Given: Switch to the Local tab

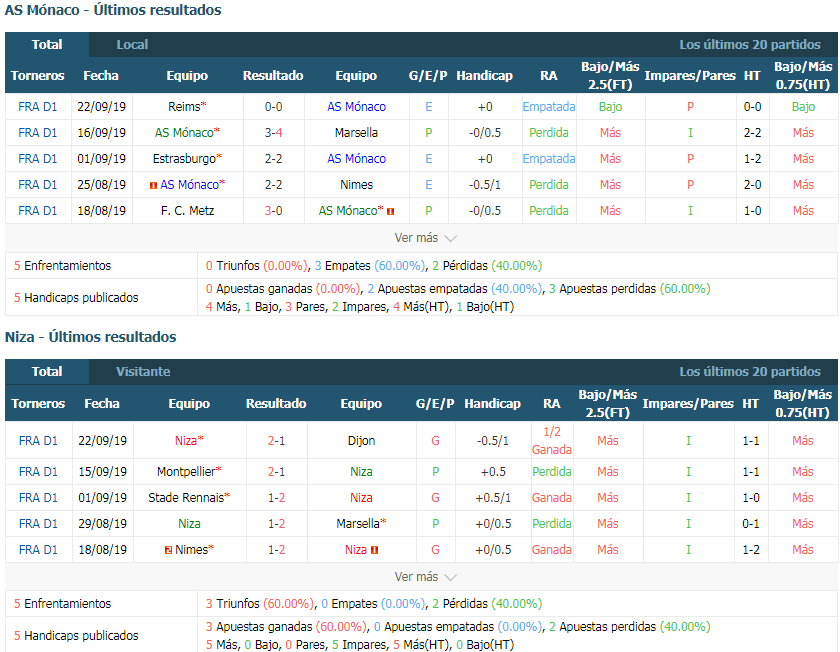Looking at the screenshot, I should pos(132,44).
